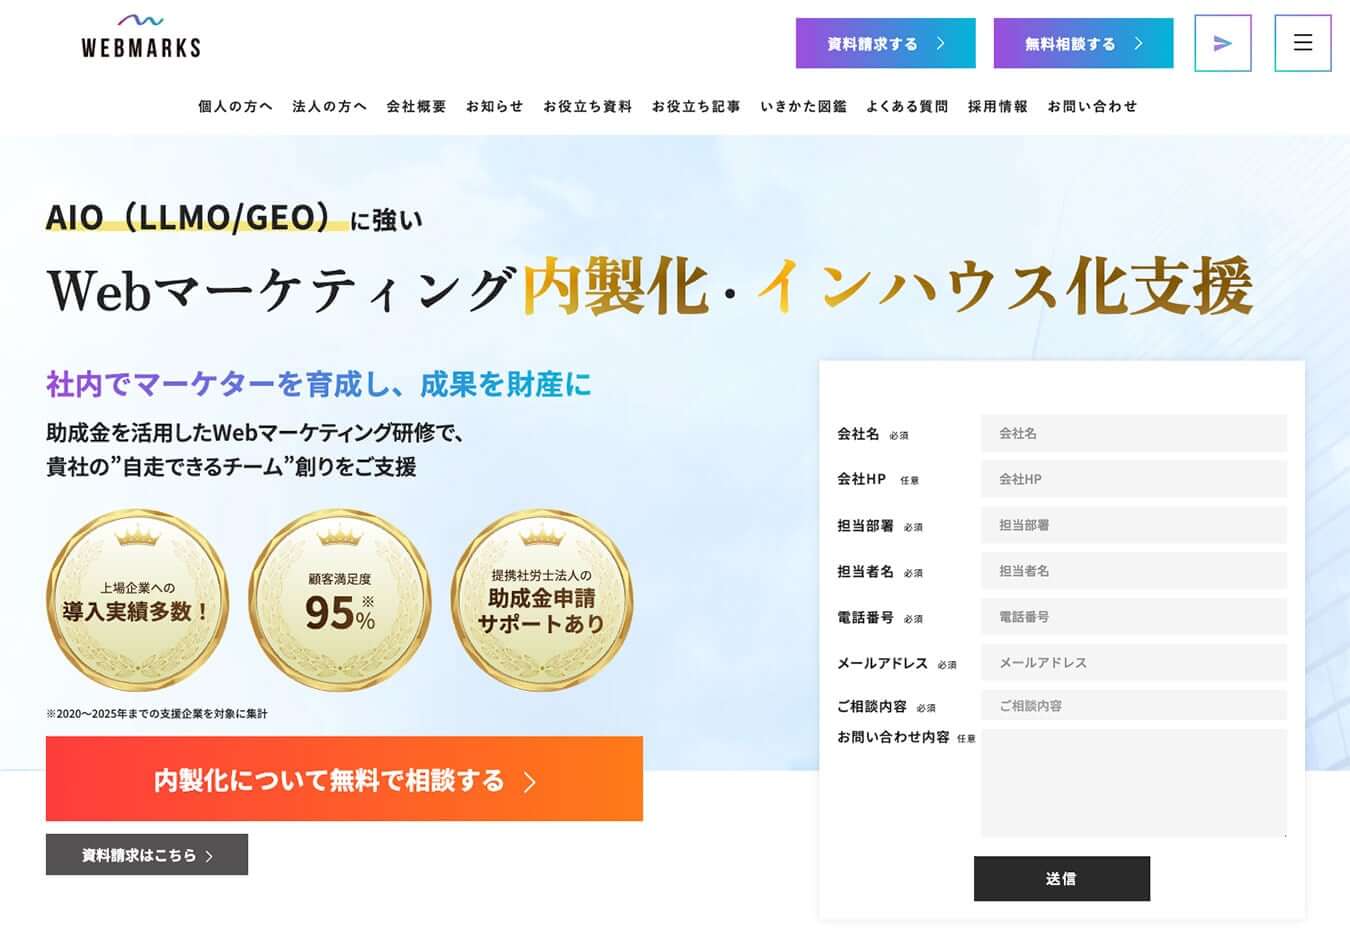The image size is (1350, 948).
Task: Click the 電話番号 form label
Action: (x=865, y=617)
